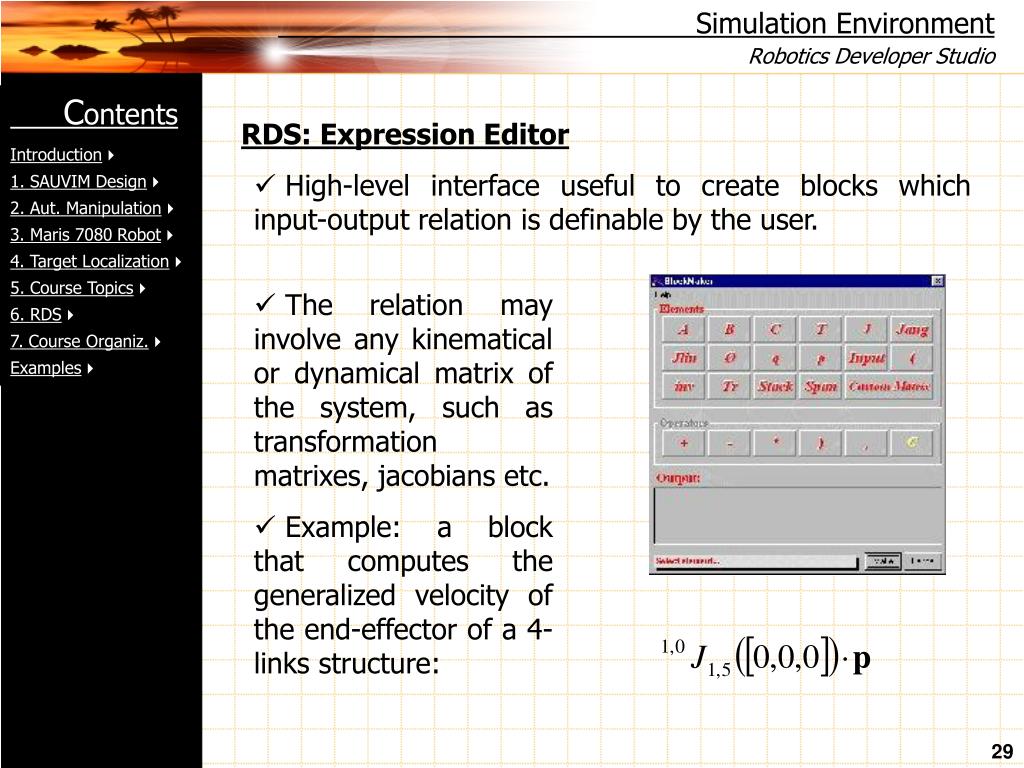
Task: Open the '5. Course Topics' link
Action: point(72,288)
